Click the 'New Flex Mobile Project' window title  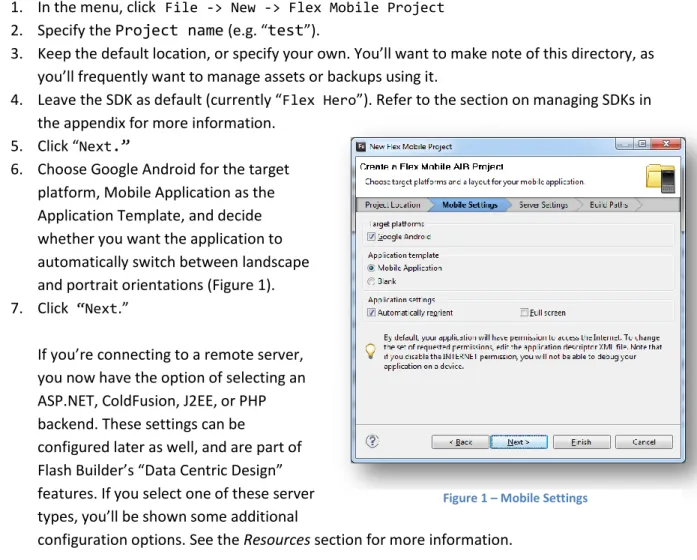(x=410, y=146)
